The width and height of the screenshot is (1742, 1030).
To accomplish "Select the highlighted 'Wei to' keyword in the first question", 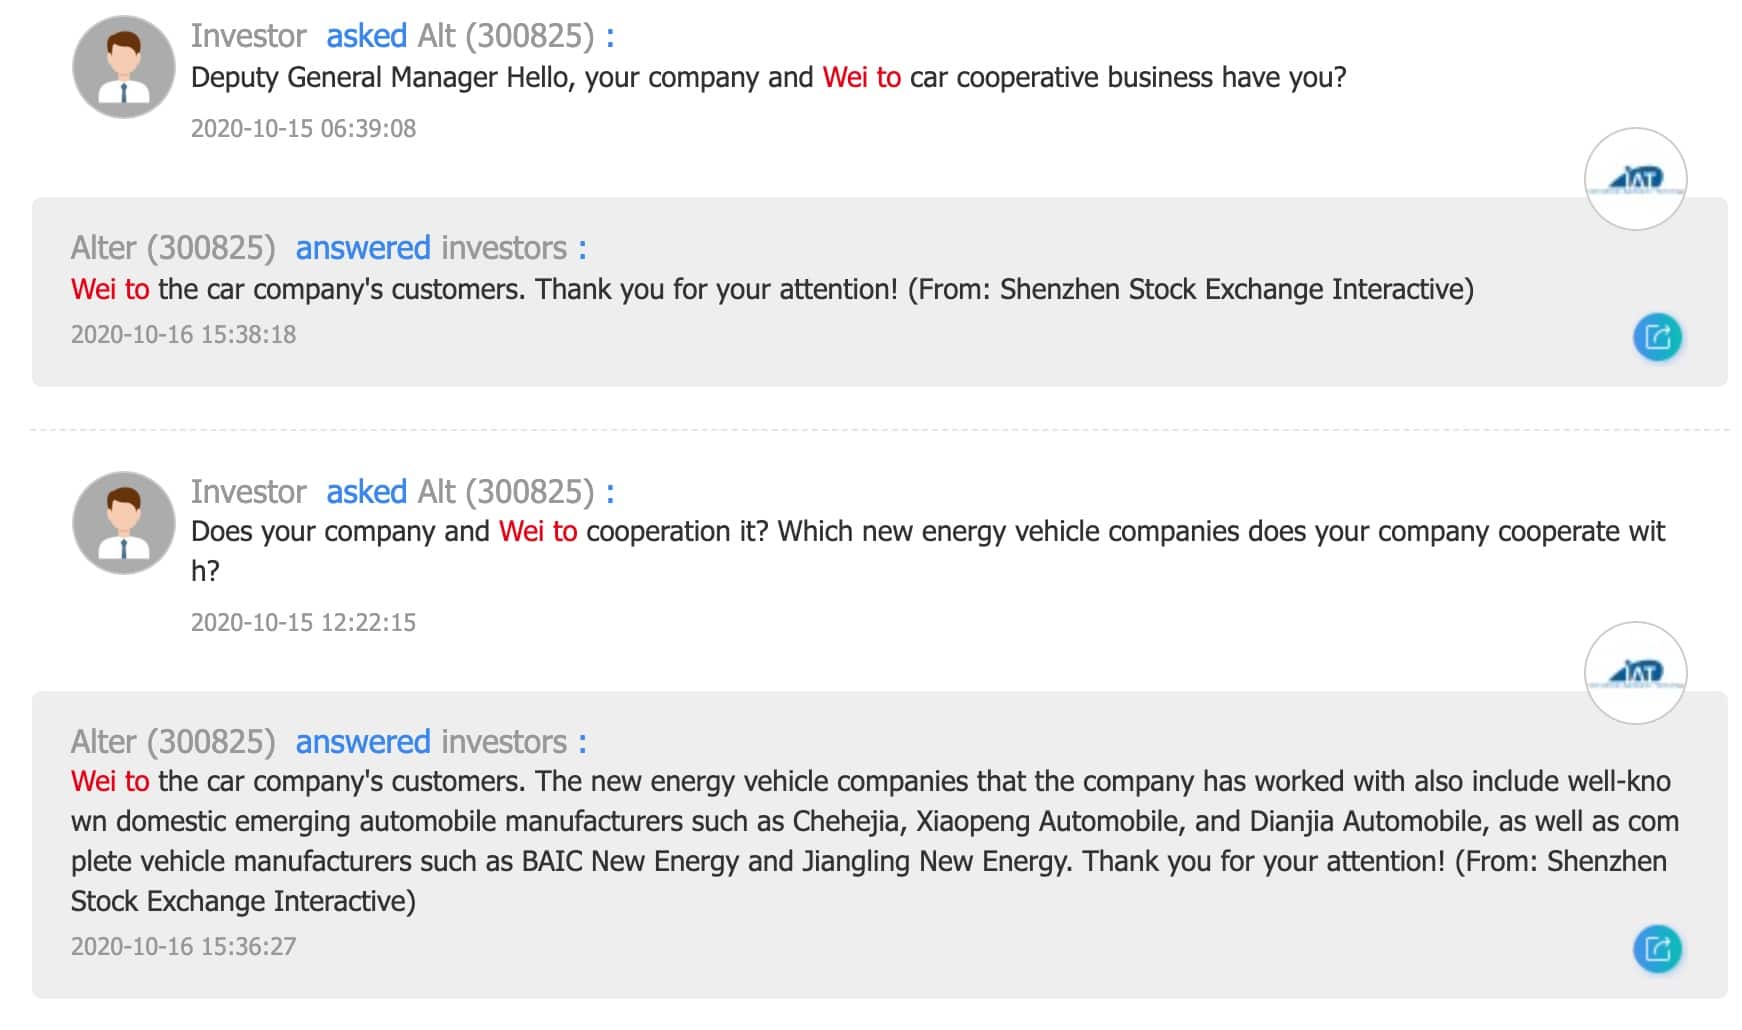I will tap(860, 77).
